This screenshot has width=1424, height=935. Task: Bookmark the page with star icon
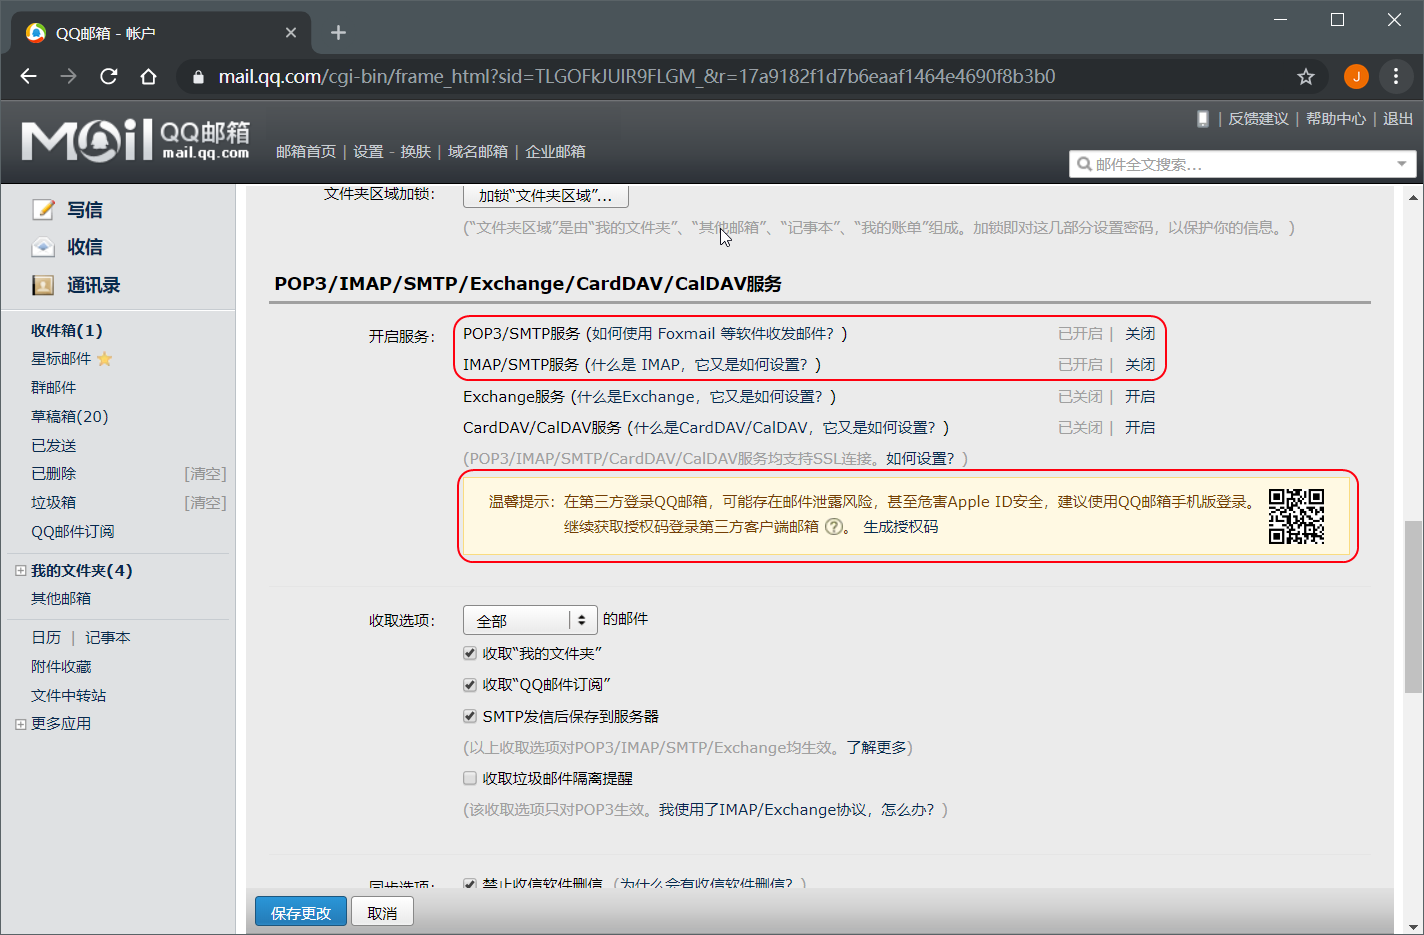(1305, 76)
